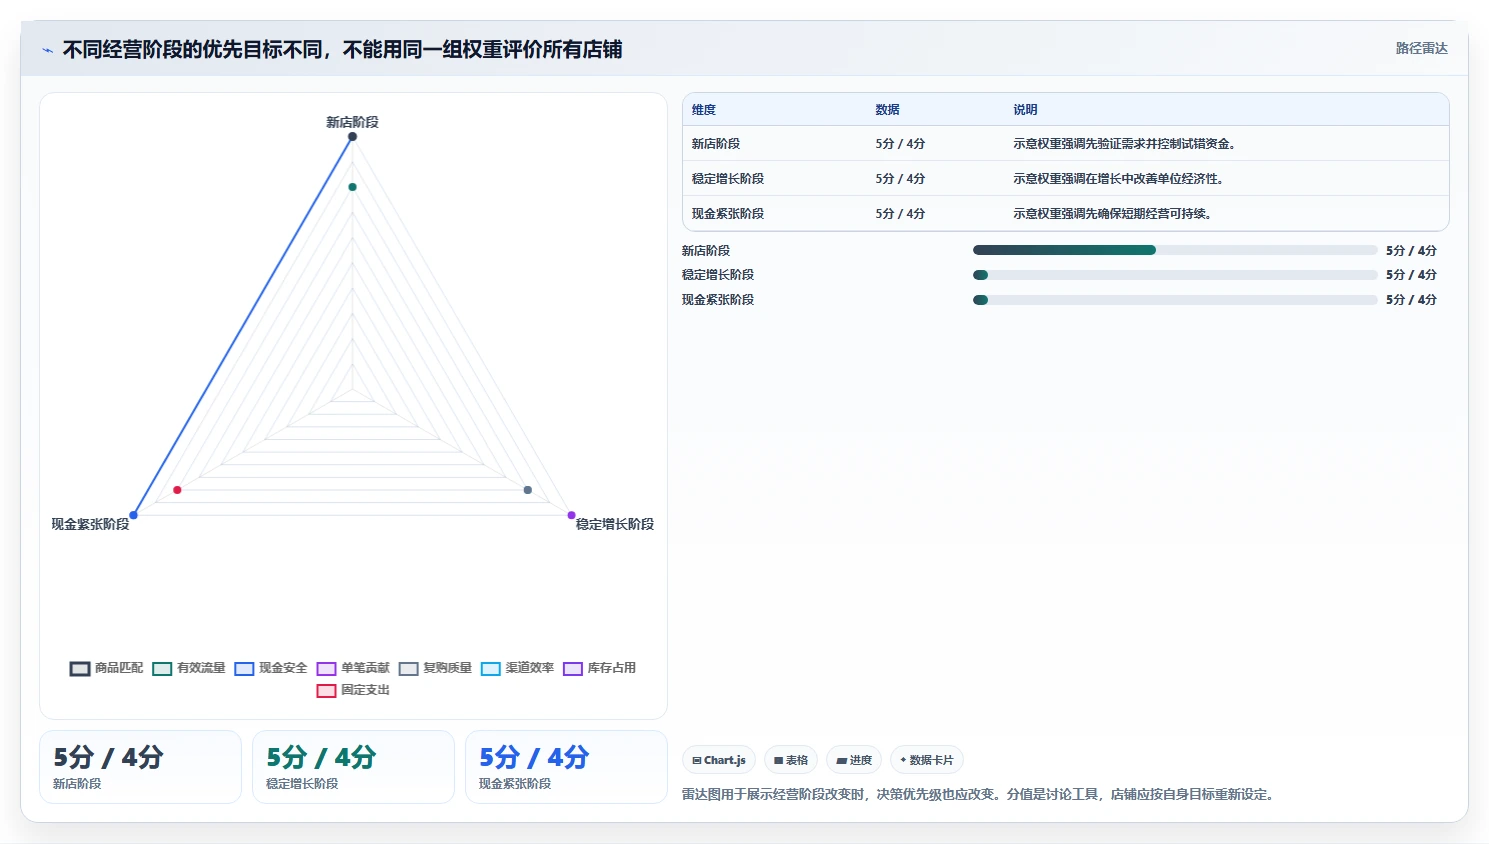1489x844 pixels.
Task: Toggle the 固定支出 legend item
Action: (x=353, y=690)
